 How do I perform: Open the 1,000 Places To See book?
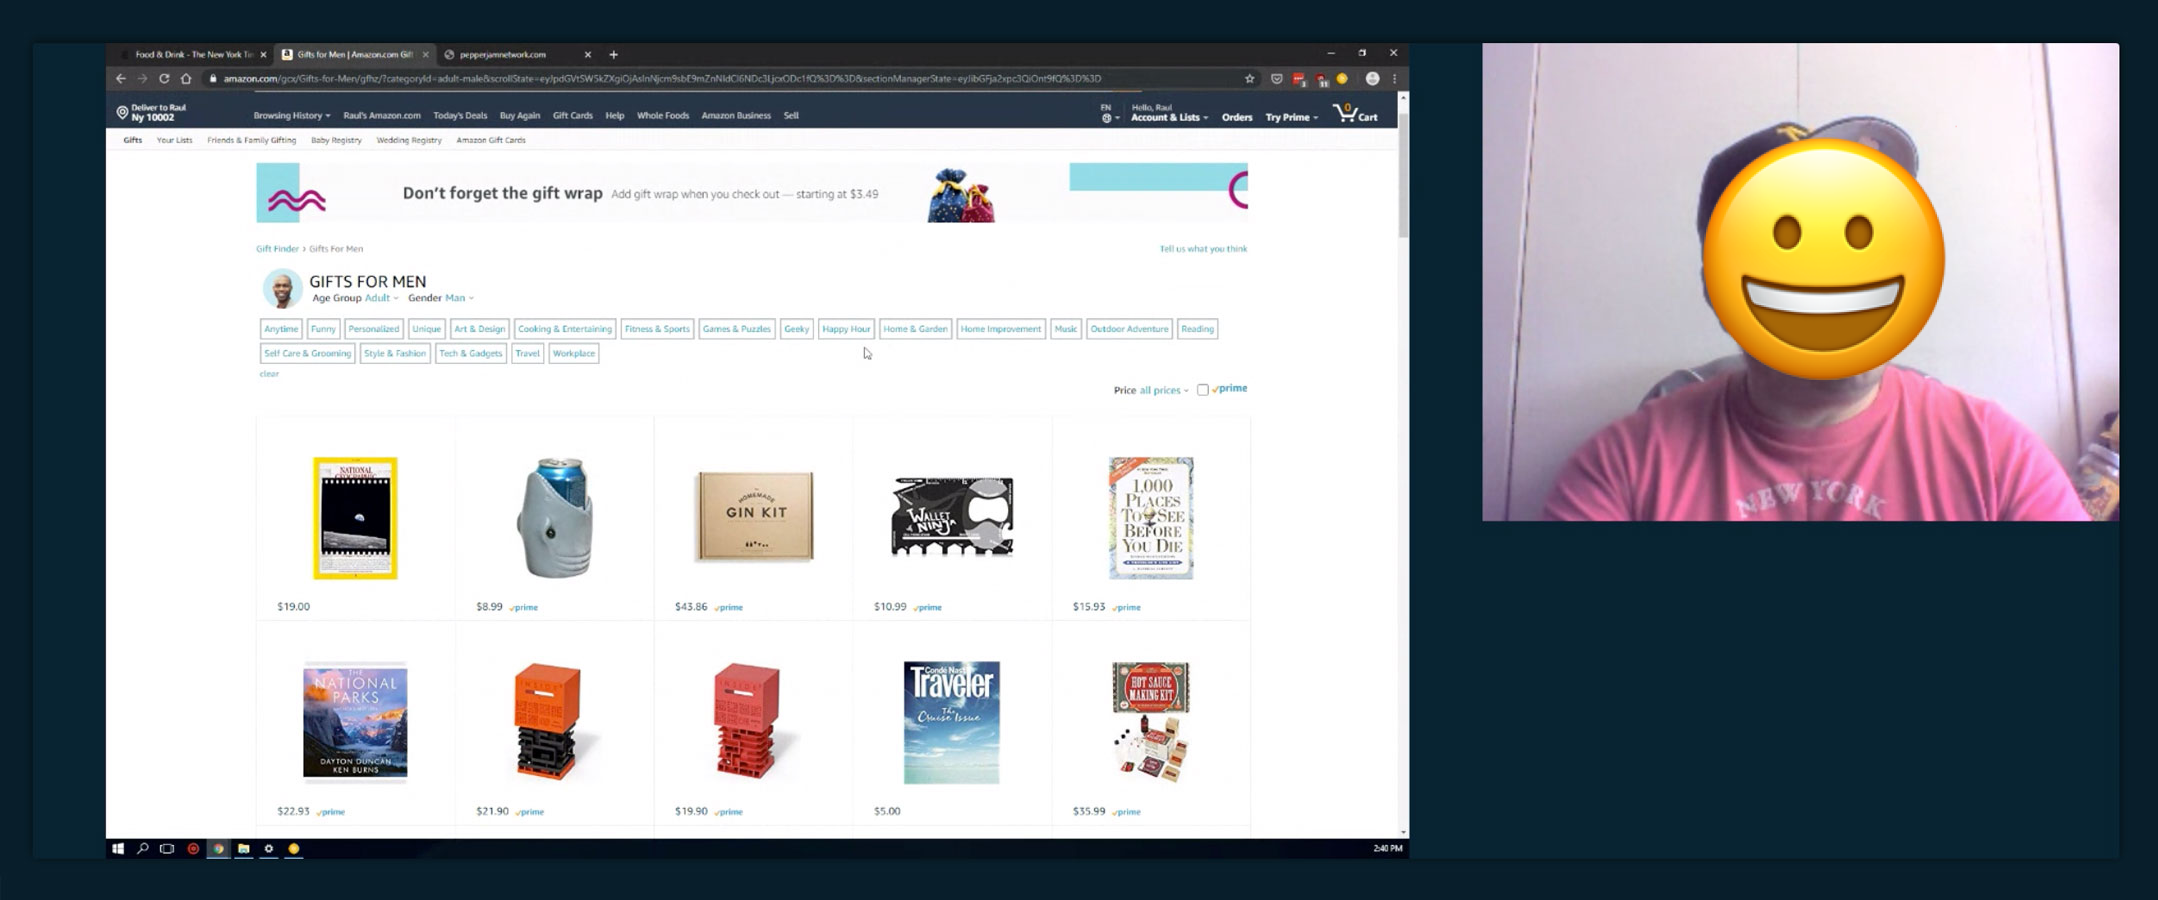1151,518
